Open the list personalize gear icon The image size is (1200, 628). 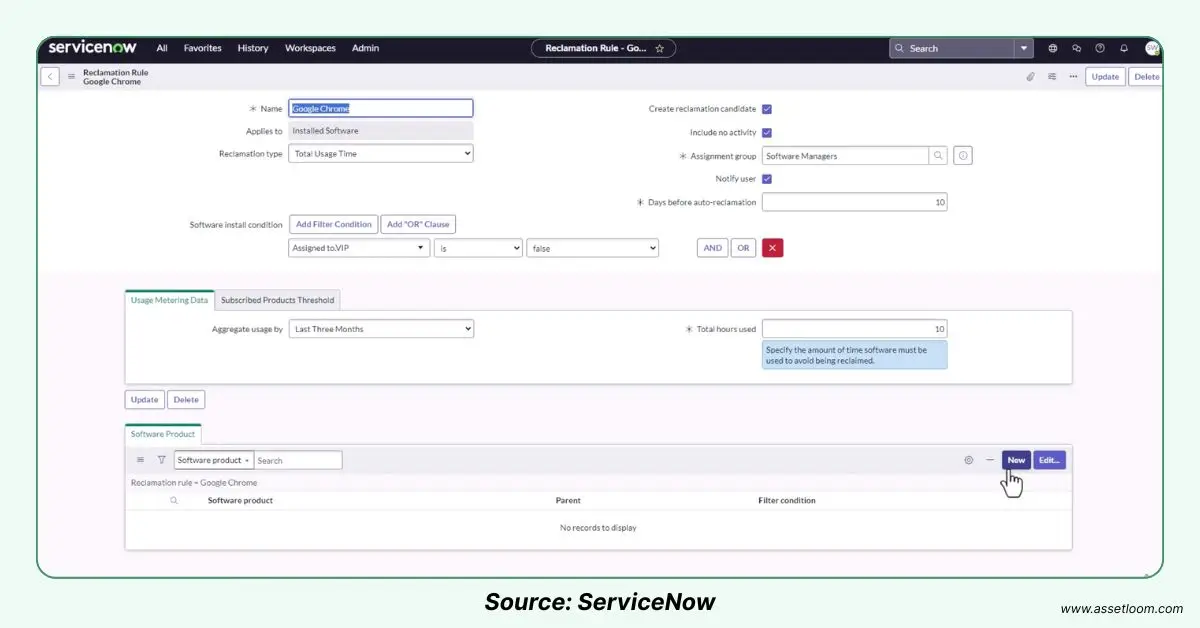click(x=968, y=460)
